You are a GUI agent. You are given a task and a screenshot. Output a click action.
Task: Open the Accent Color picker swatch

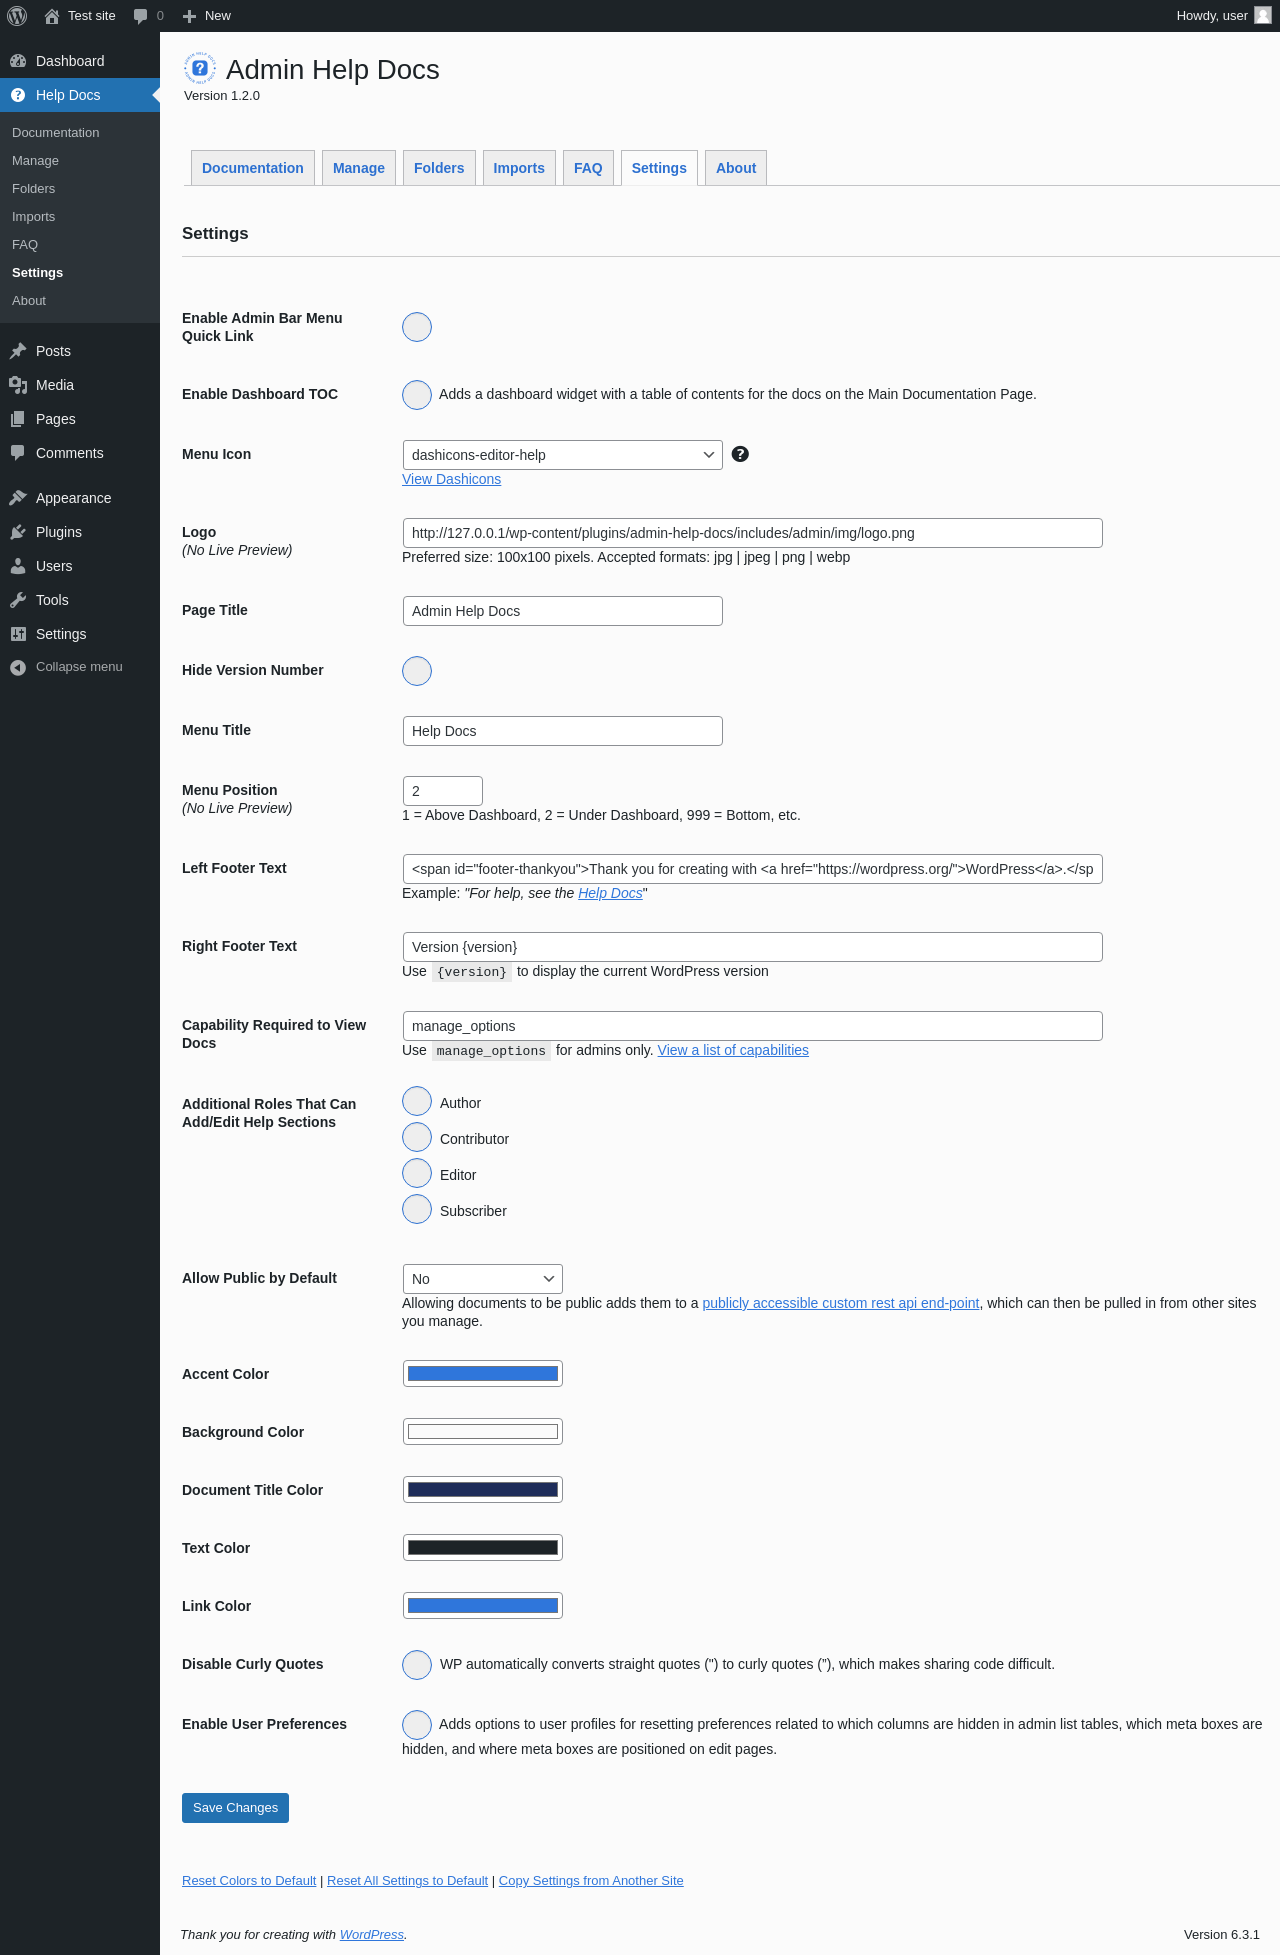tap(483, 1374)
